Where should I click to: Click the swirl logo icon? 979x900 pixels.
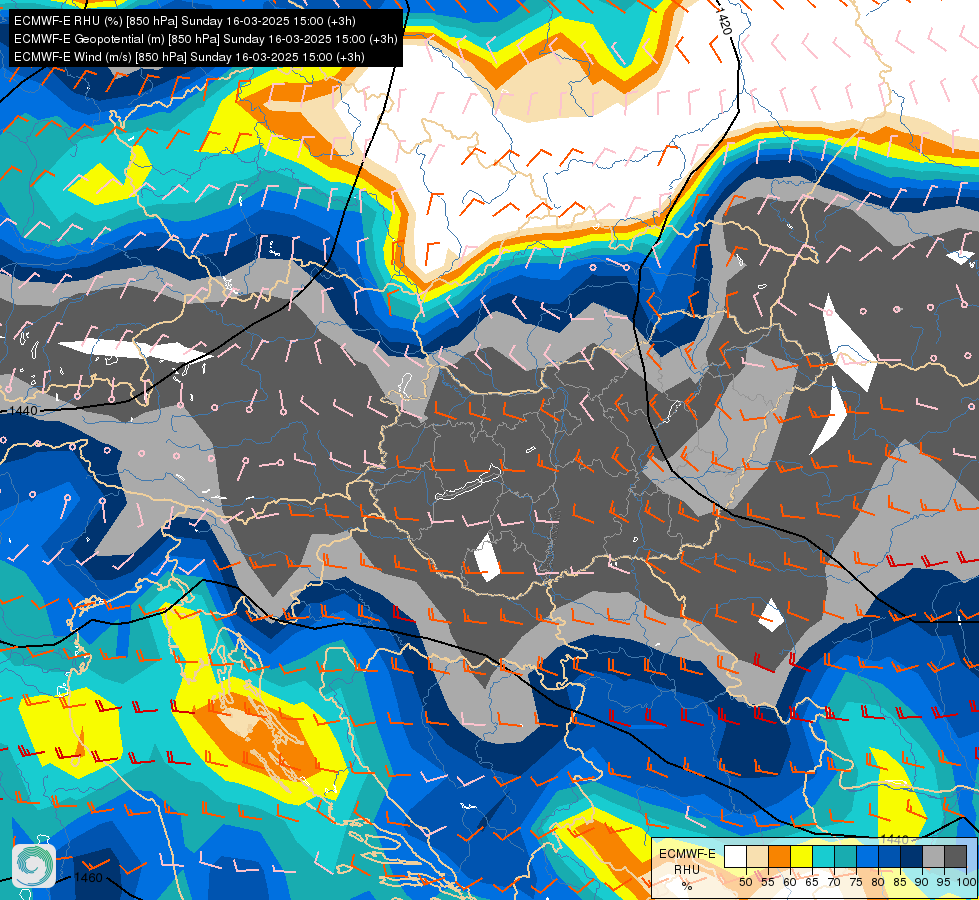[x=34, y=866]
